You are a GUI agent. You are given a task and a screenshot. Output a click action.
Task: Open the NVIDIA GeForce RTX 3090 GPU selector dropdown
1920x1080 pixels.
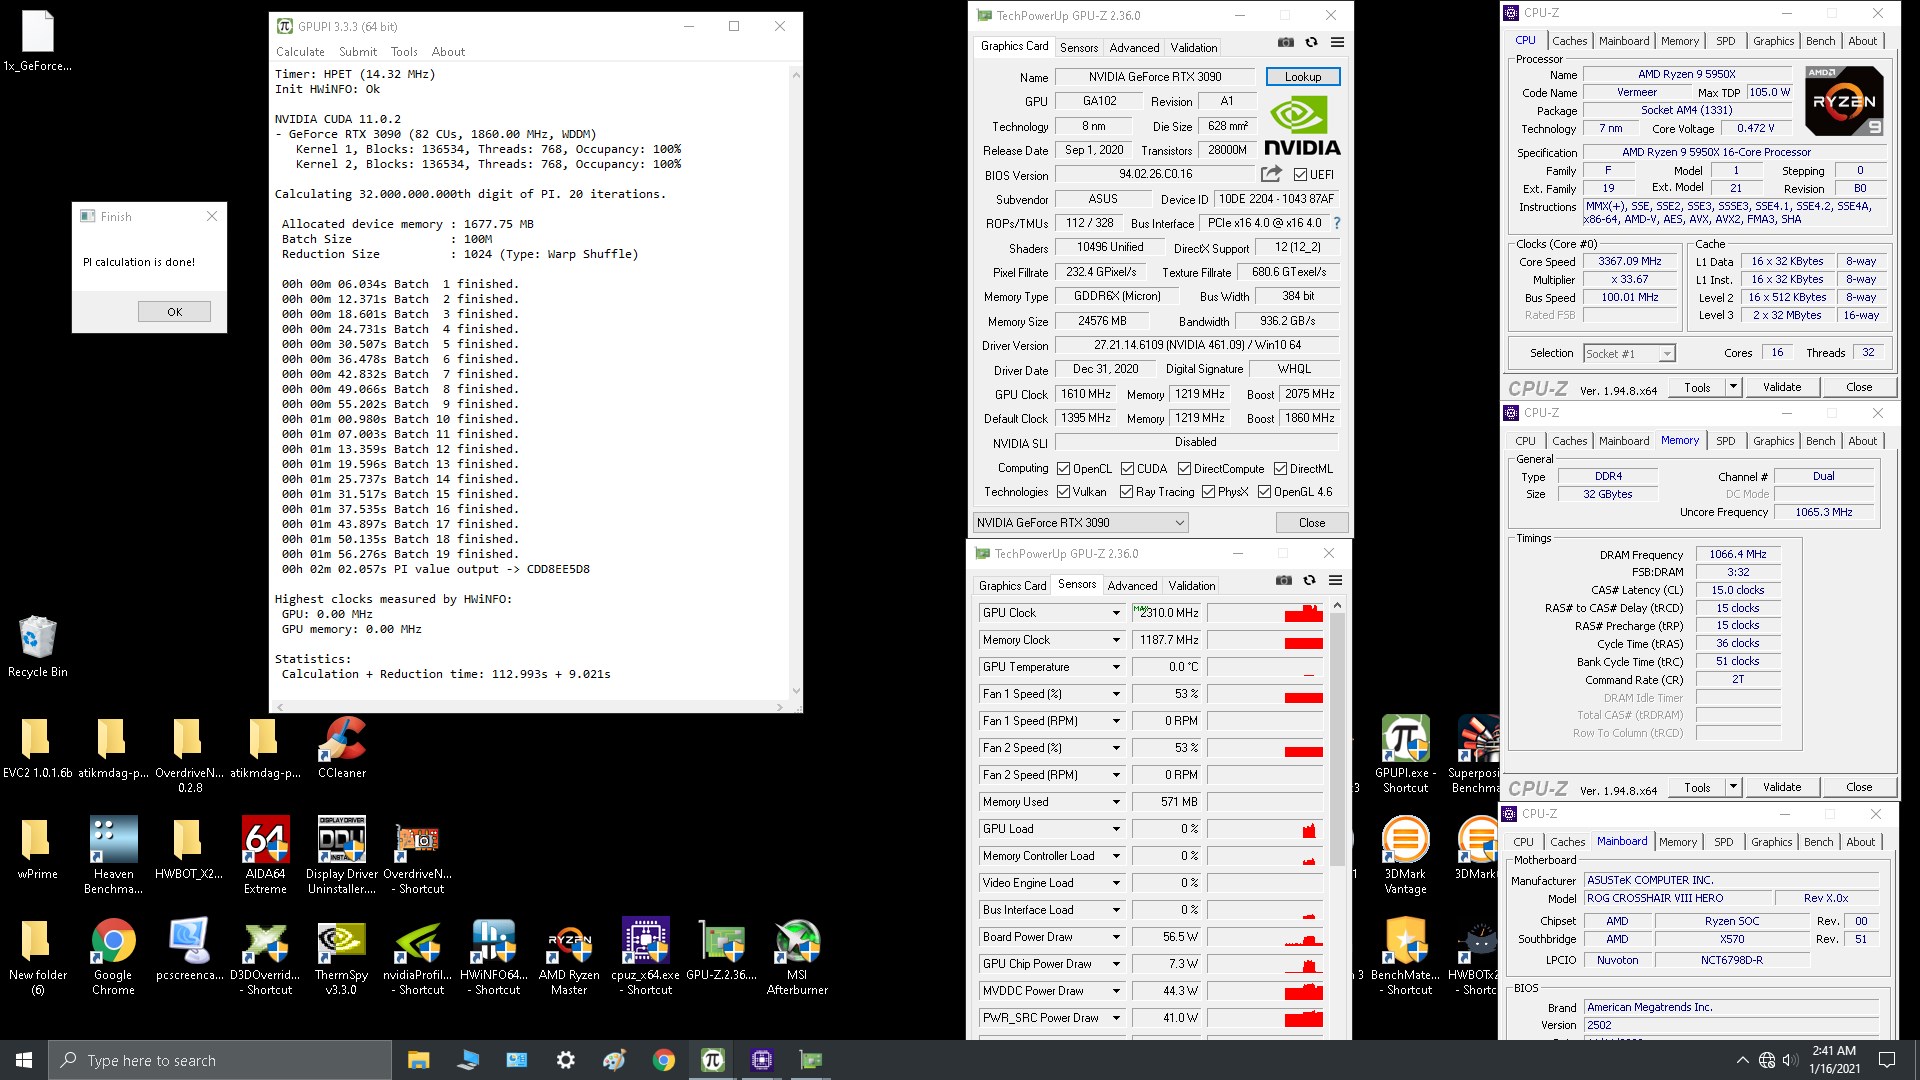(x=1080, y=522)
